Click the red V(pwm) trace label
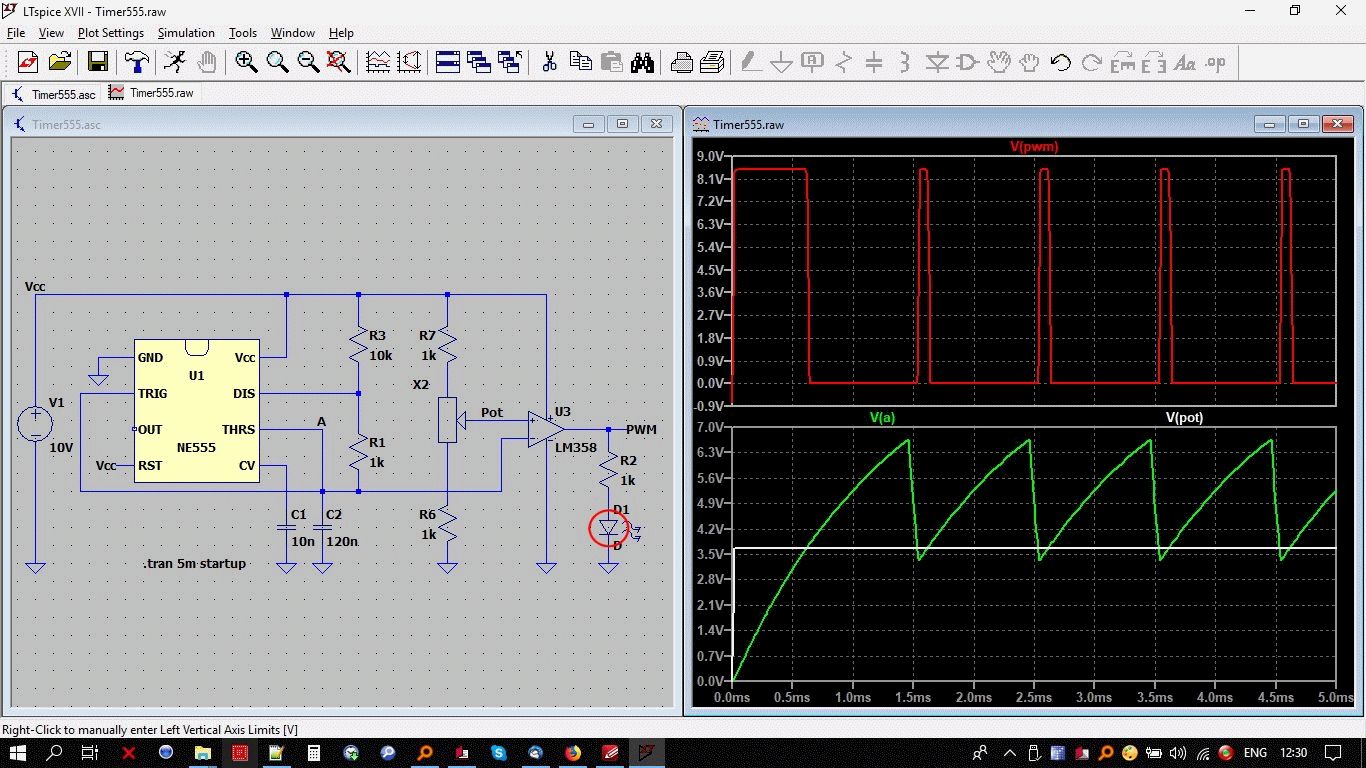This screenshot has height=768, width=1366. point(1034,147)
